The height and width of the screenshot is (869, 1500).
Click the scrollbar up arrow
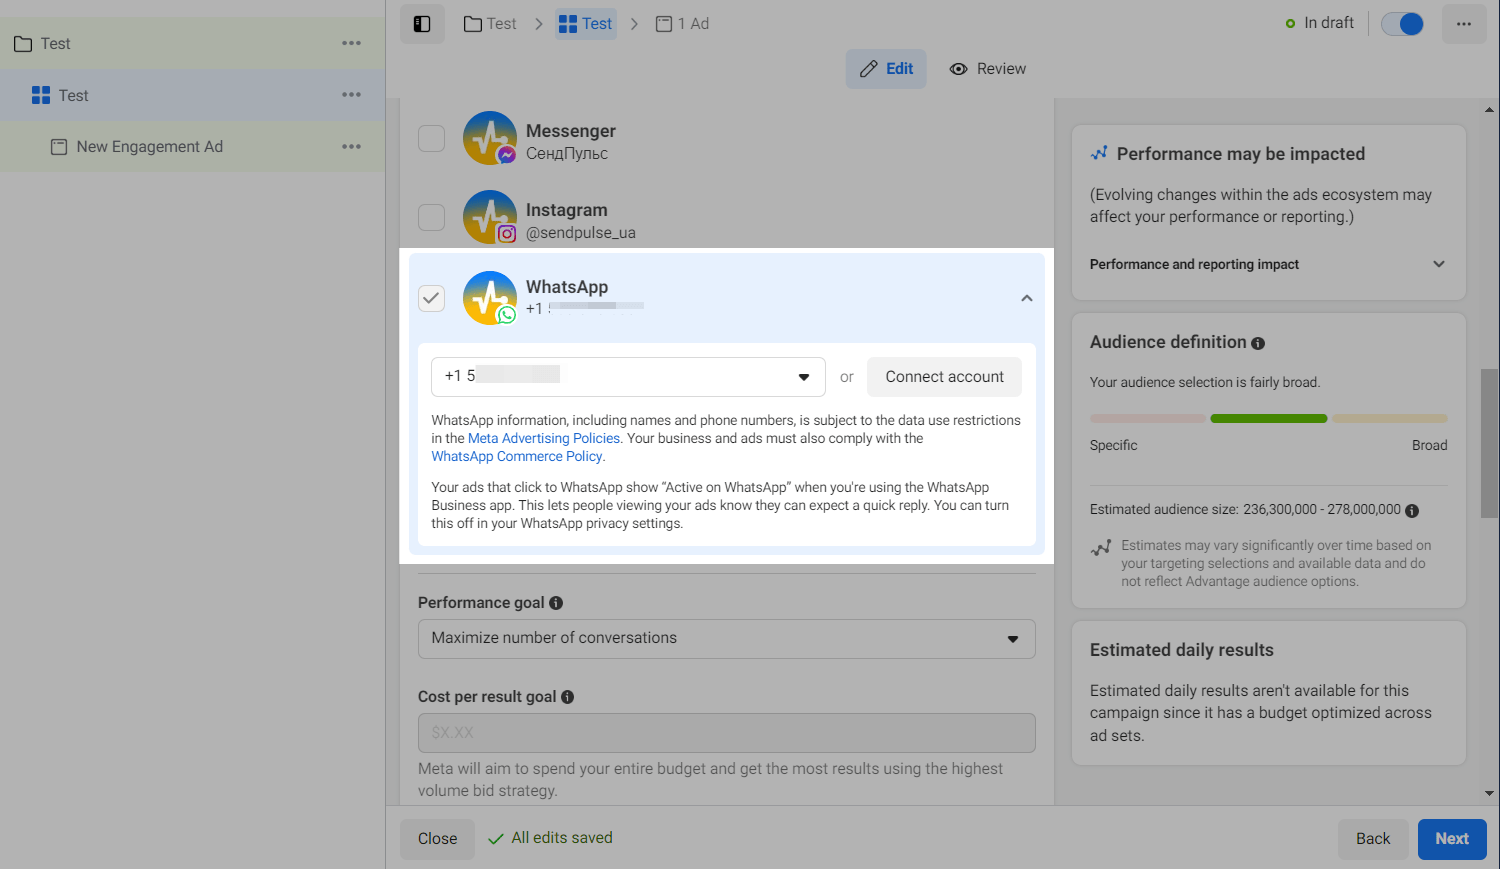(1489, 109)
